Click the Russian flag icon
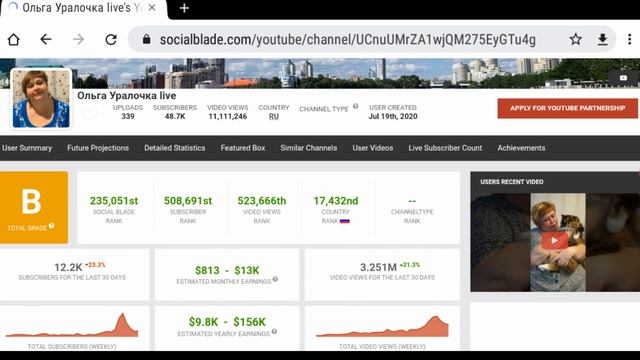Viewport: 640px width, 360px height. point(345,221)
